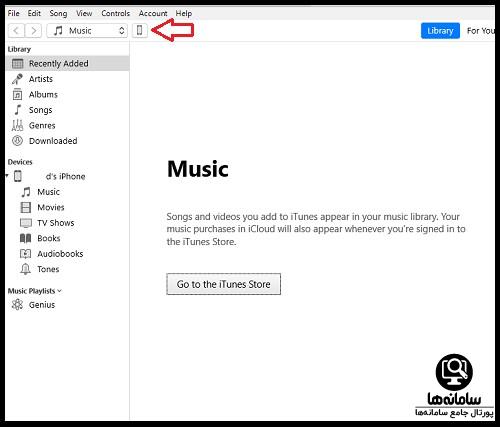Viewport: 500px width, 427px height.
Task: Click the Artists microphone icon
Action: click(x=17, y=79)
